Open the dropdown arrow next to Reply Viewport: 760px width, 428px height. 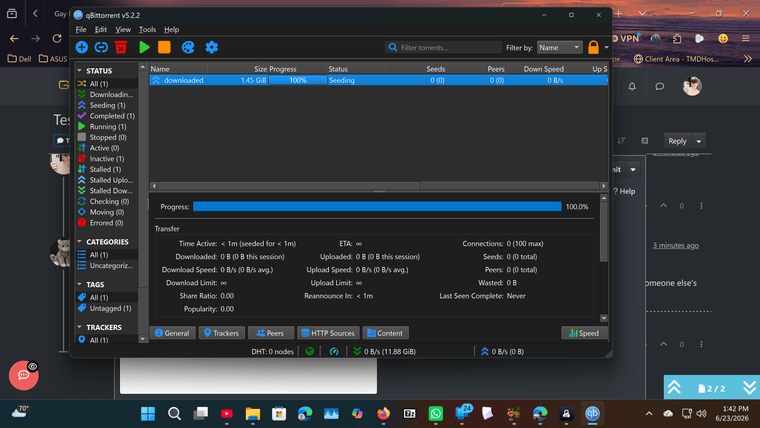(699, 141)
